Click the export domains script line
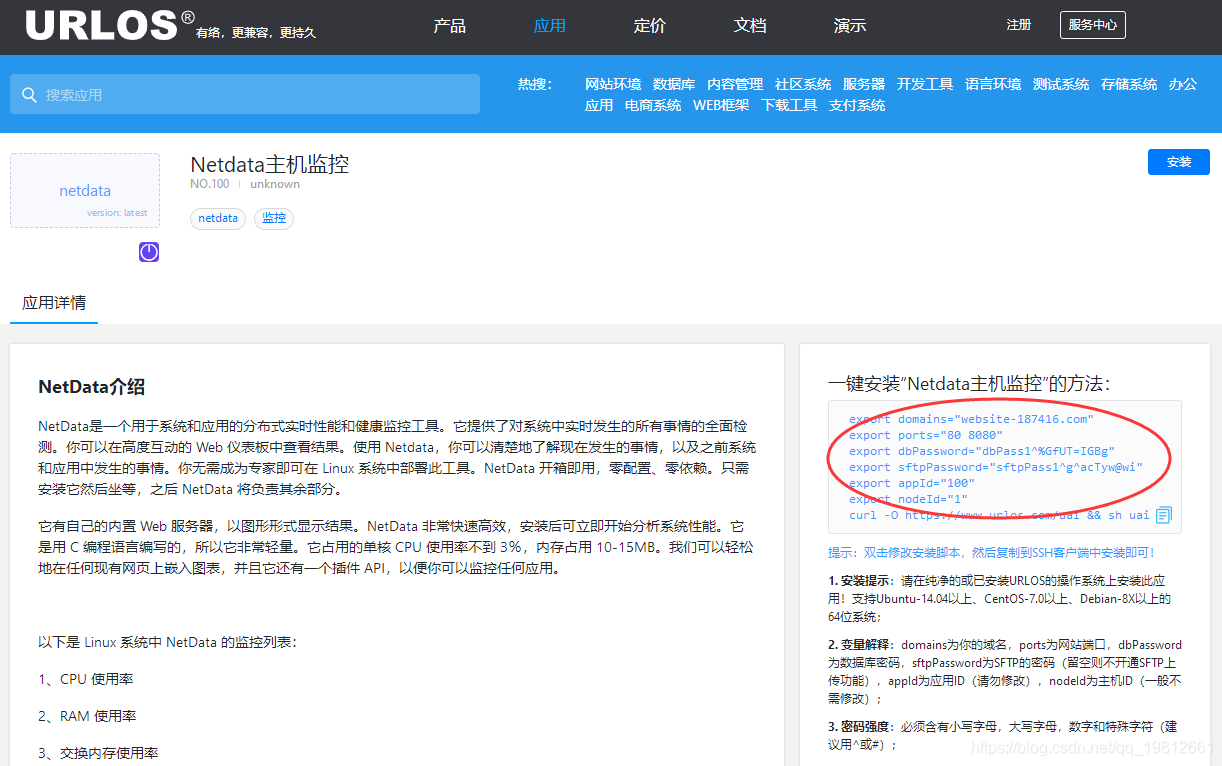Image resolution: width=1222 pixels, height=766 pixels. click(971, 419)
